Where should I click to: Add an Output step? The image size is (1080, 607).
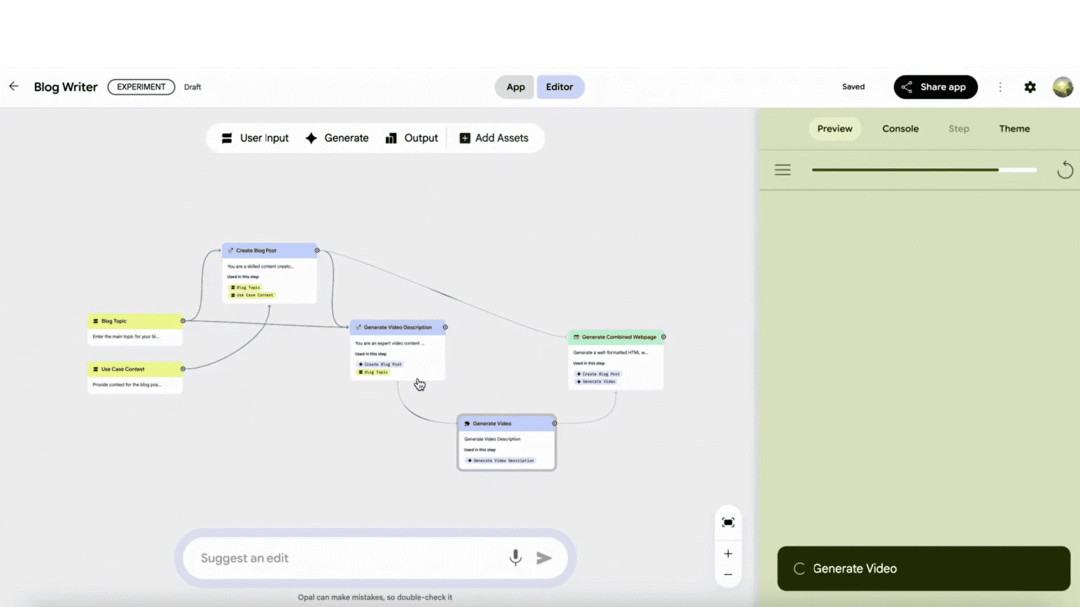tap(411, 138)
